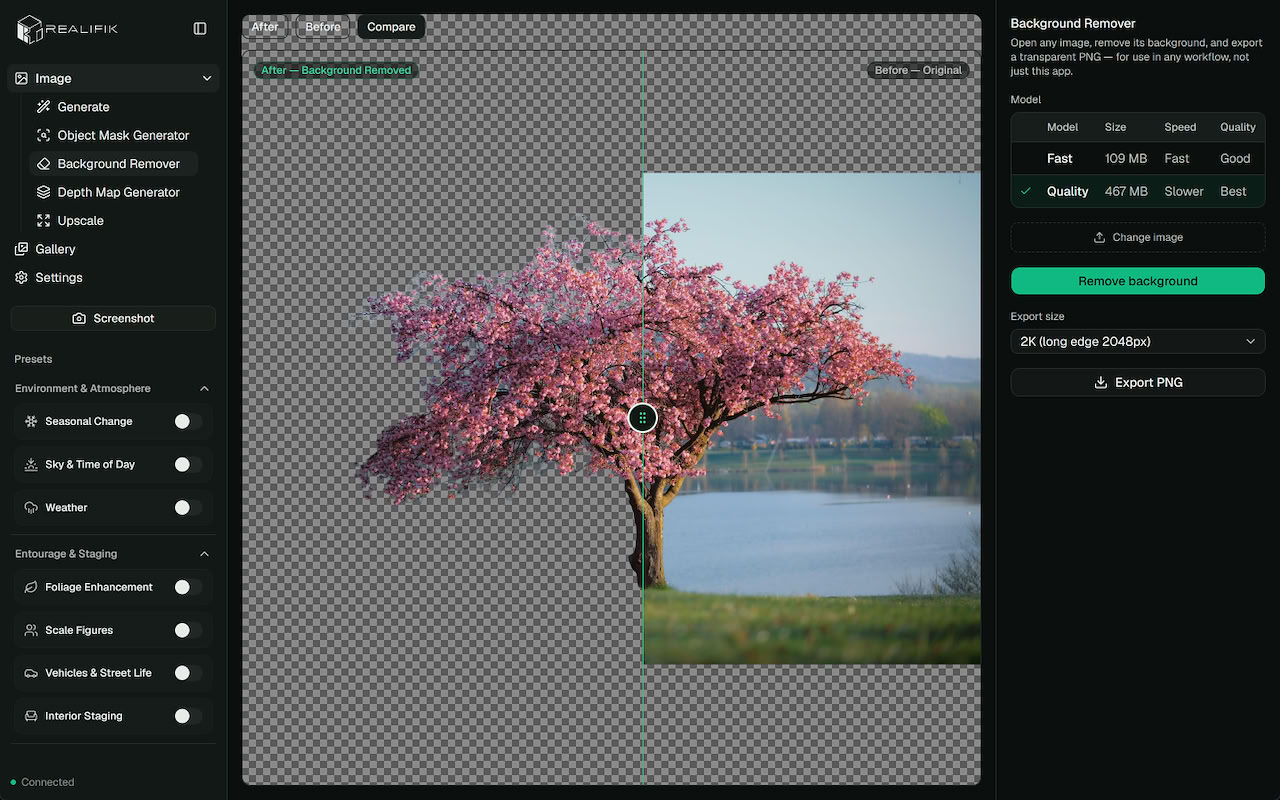Click the Settings gear icon
The image size is (1280, 800).
pyautogui.click(x=21, y=278)
